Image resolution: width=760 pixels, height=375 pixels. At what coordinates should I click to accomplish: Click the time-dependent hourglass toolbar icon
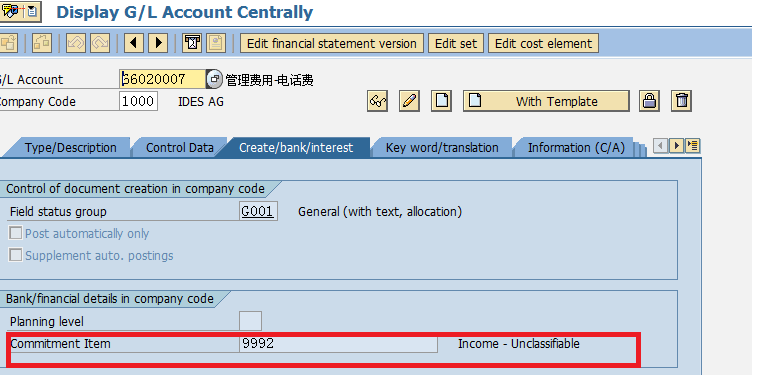pos(192,43)
